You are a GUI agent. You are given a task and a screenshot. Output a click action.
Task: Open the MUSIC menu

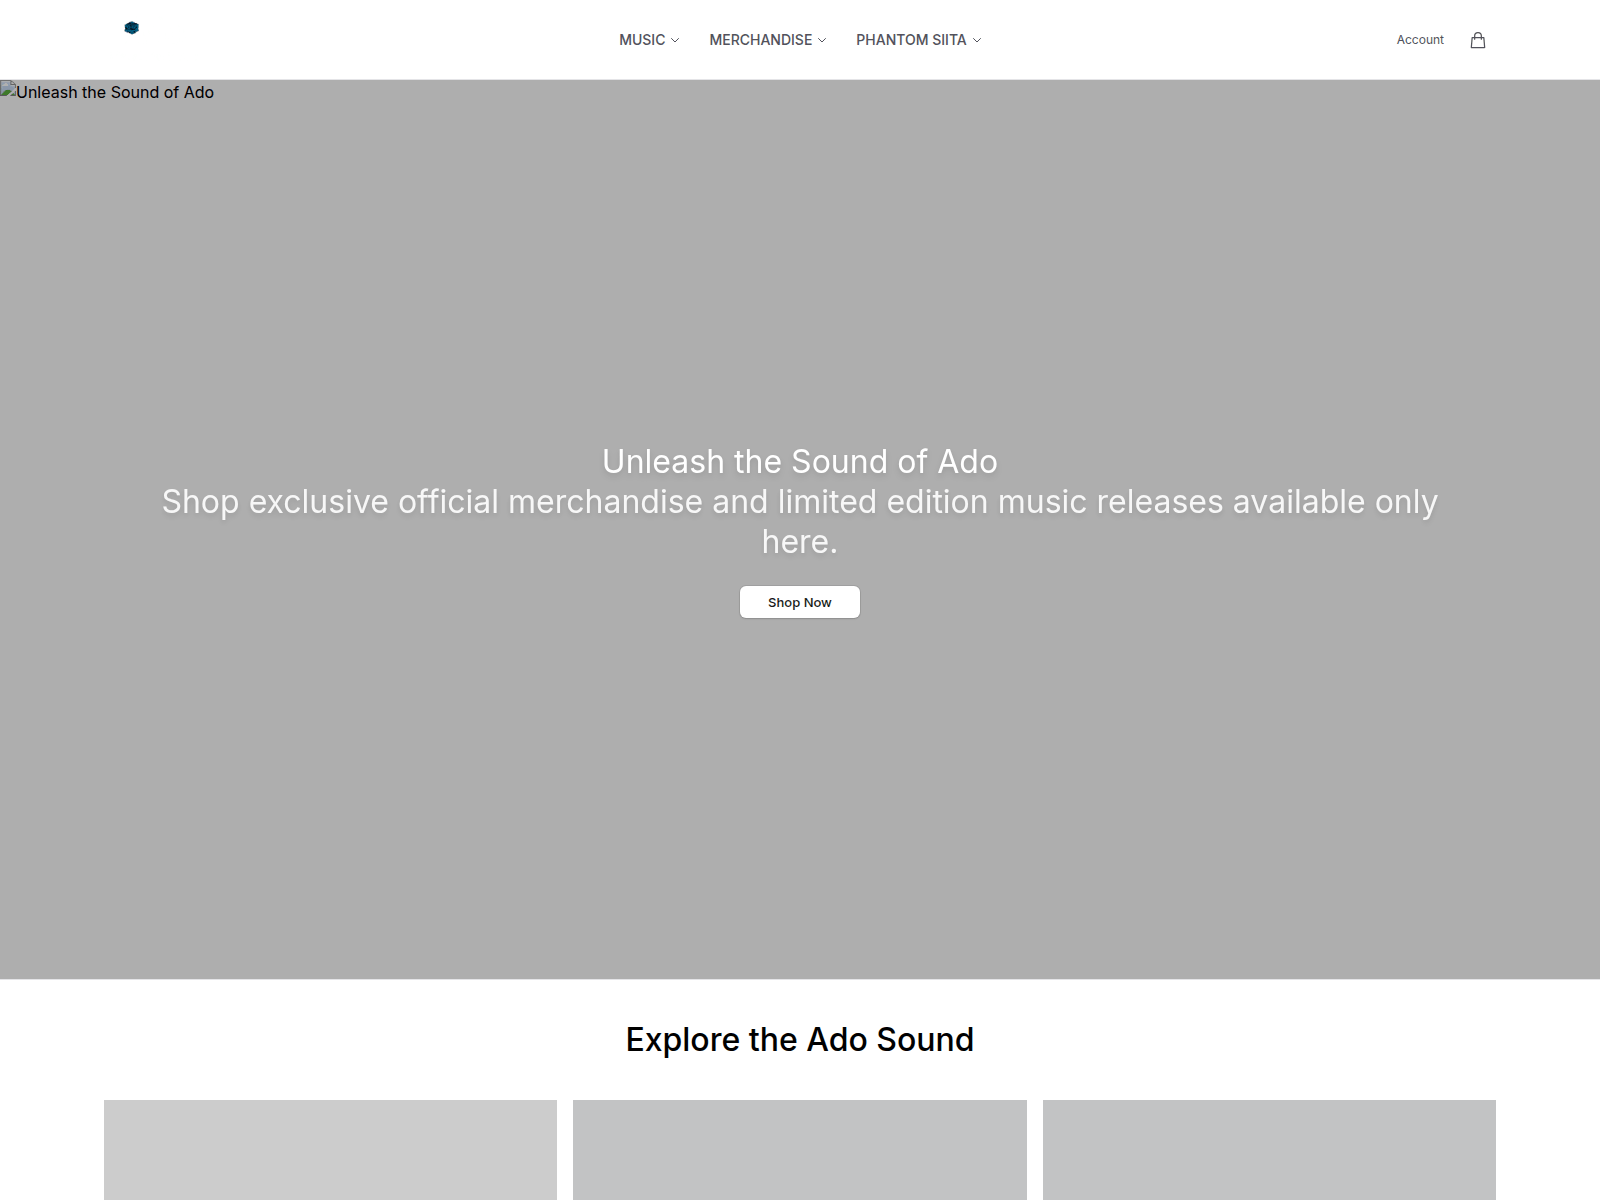642,40
